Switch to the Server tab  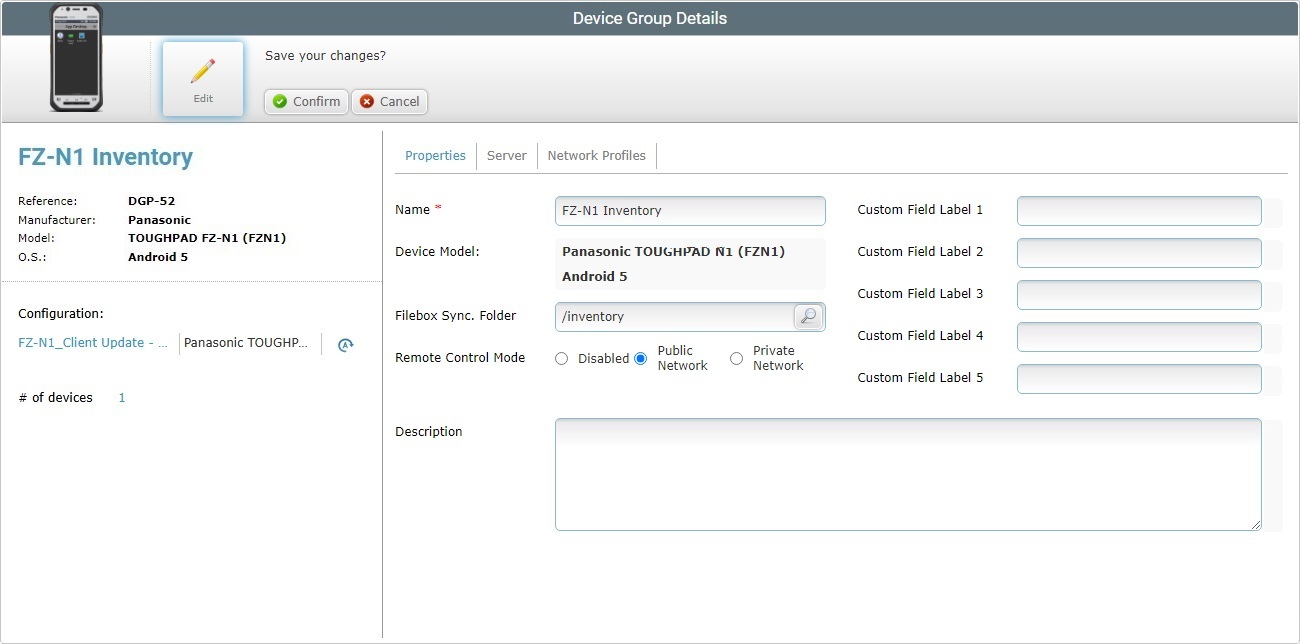click(506, 155)
